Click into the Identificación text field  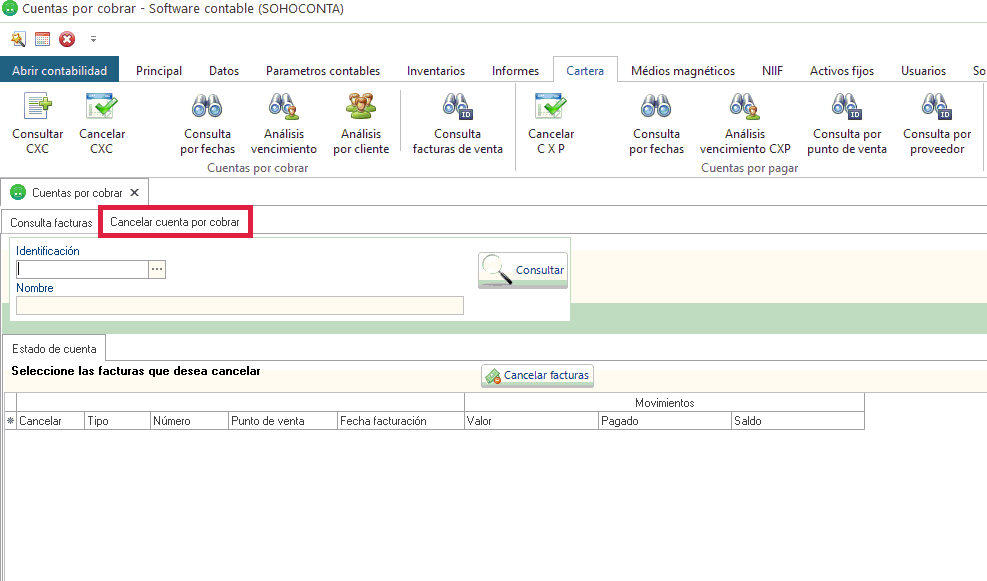[82, 269]
